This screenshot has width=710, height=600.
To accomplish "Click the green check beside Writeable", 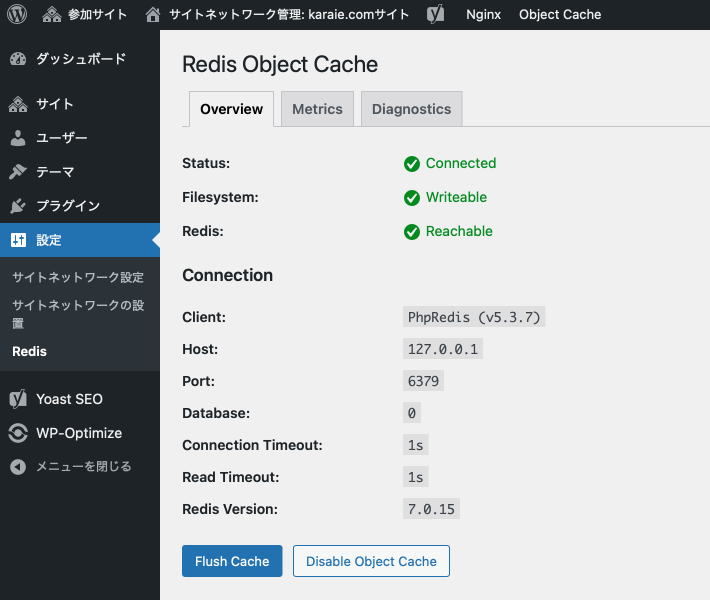I will point(412,198).
